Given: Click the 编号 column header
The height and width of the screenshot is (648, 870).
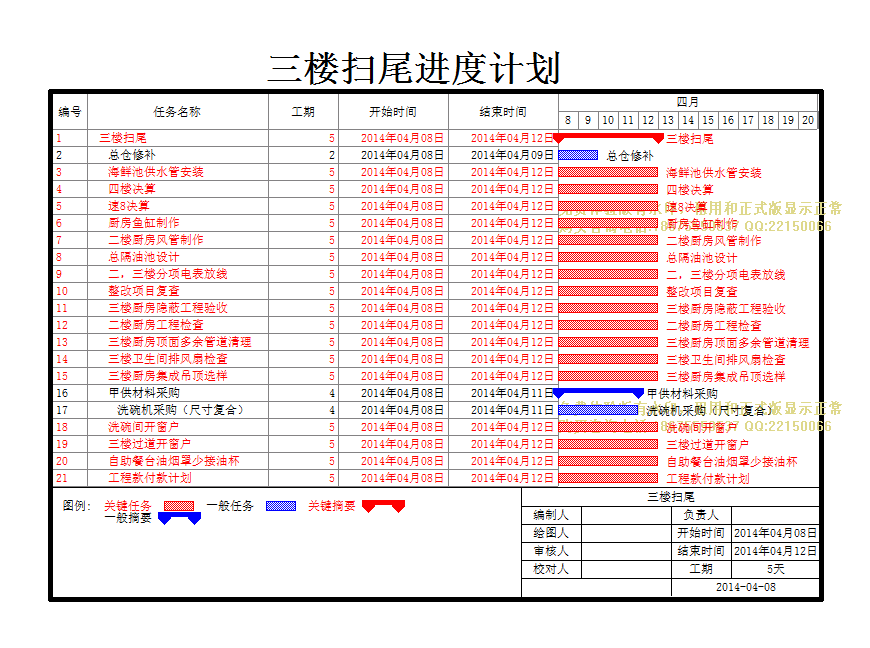Looking at the screenshot, I should pyautogui.click(x=70, y=112).
